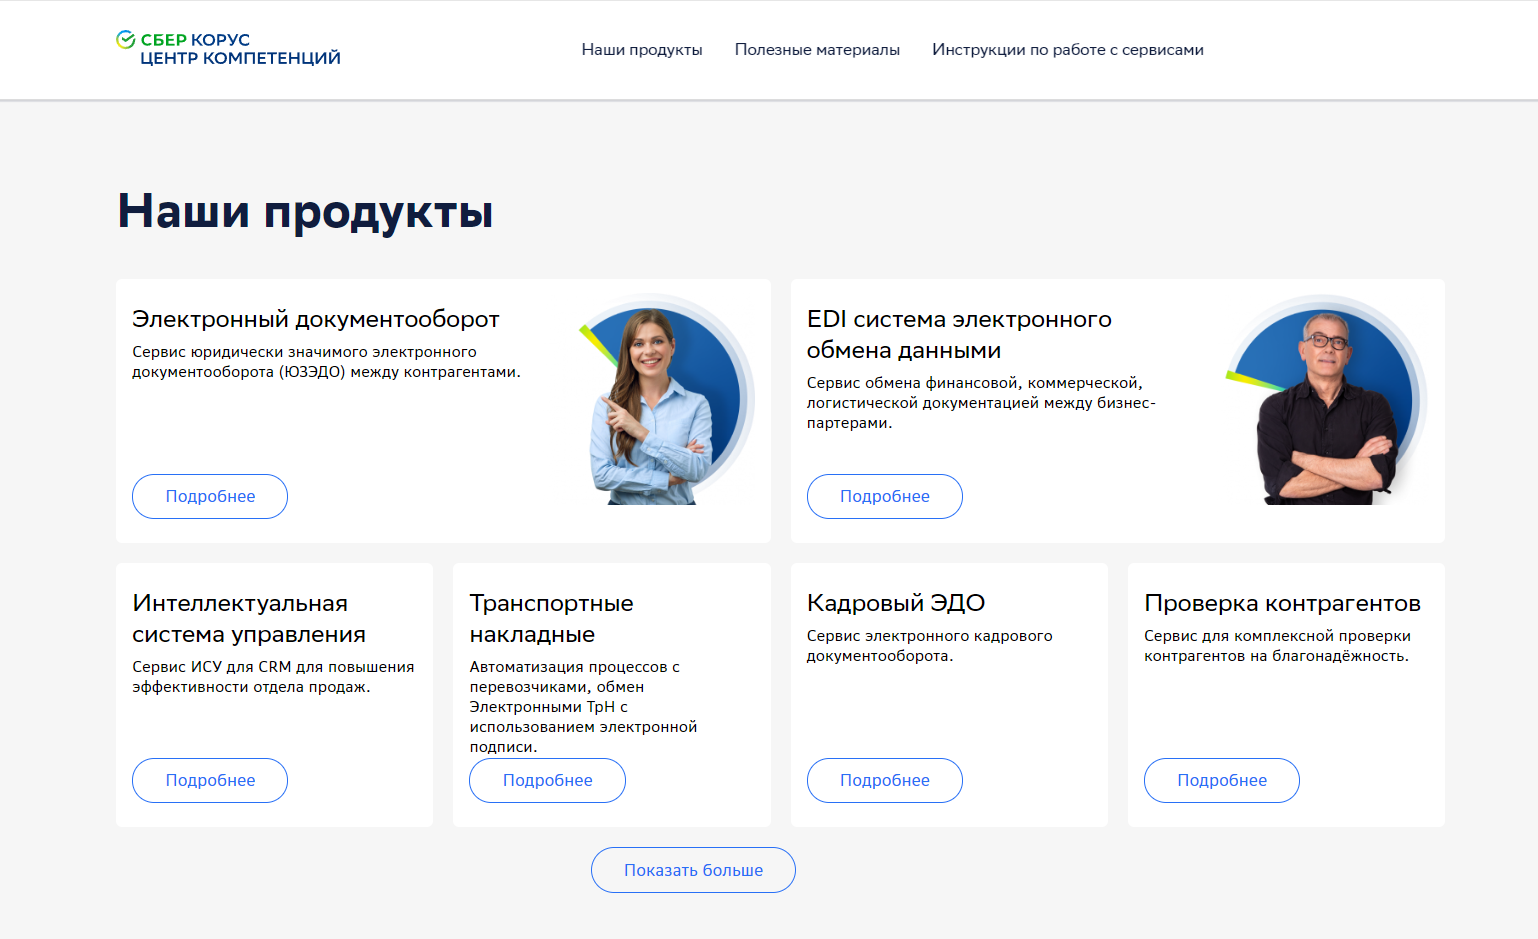The image size is (1538, 939).
Task: Click Подробнее under Проверка контрагентов
Action: pyautogui.click(x=1221, y=780)
